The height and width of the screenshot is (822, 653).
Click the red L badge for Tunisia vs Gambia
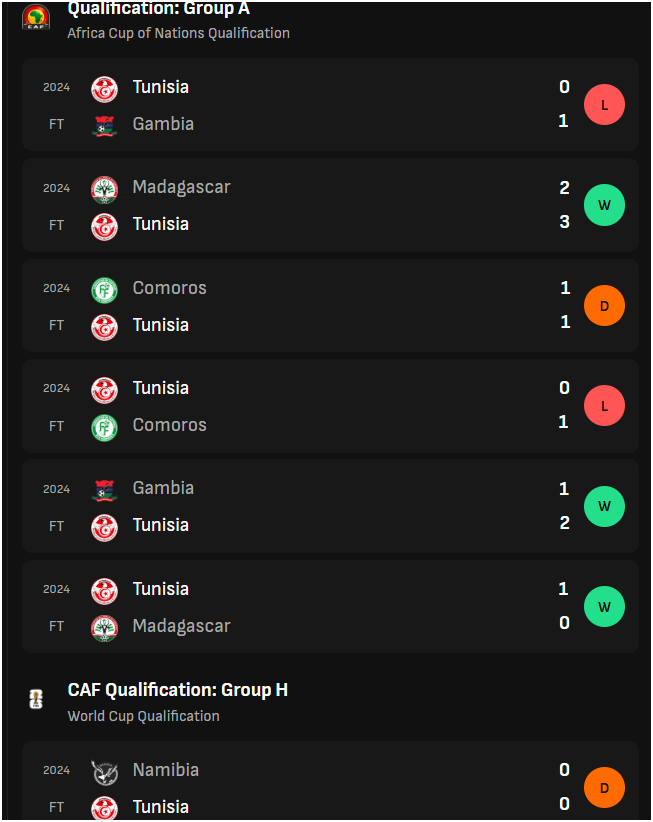tap(604, 104)
